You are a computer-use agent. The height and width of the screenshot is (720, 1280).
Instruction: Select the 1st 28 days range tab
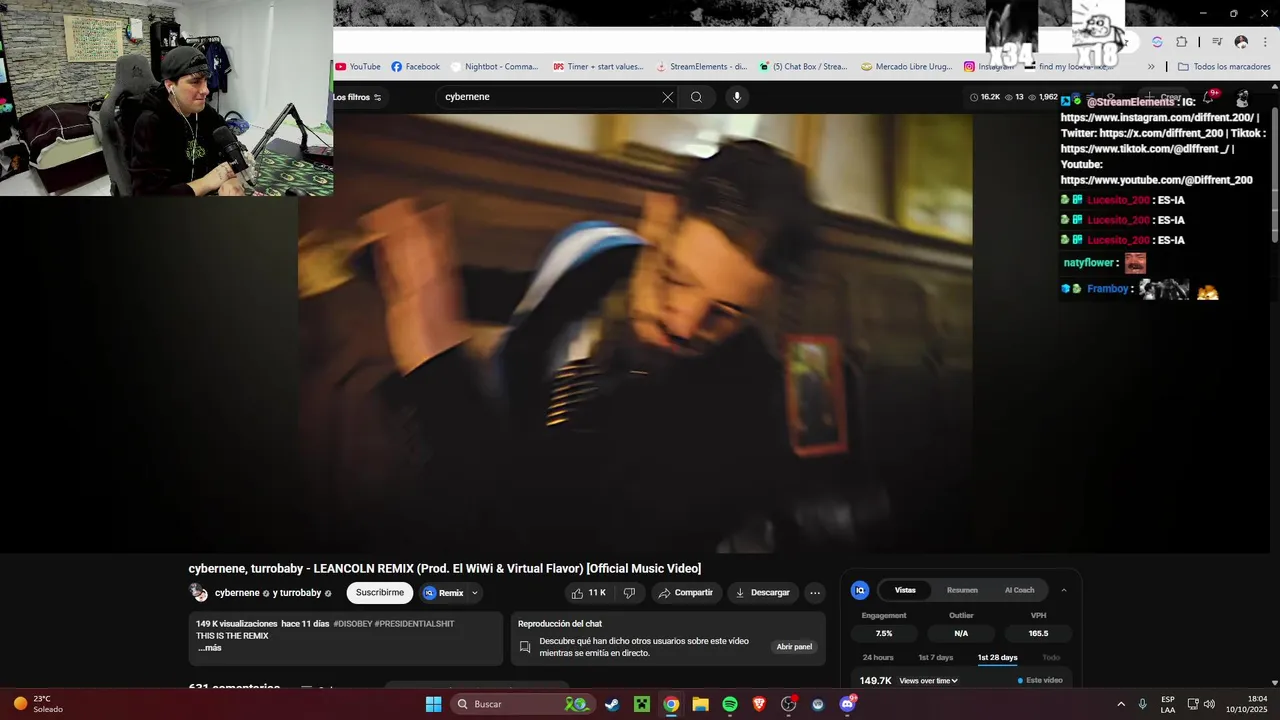point(997,658)
